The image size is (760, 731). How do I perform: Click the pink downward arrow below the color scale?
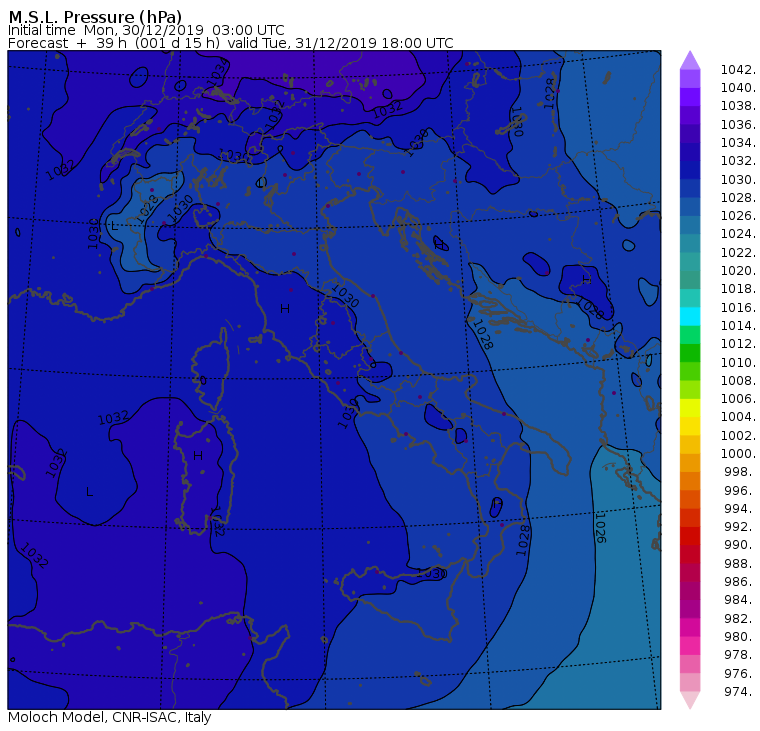(690, 700)
